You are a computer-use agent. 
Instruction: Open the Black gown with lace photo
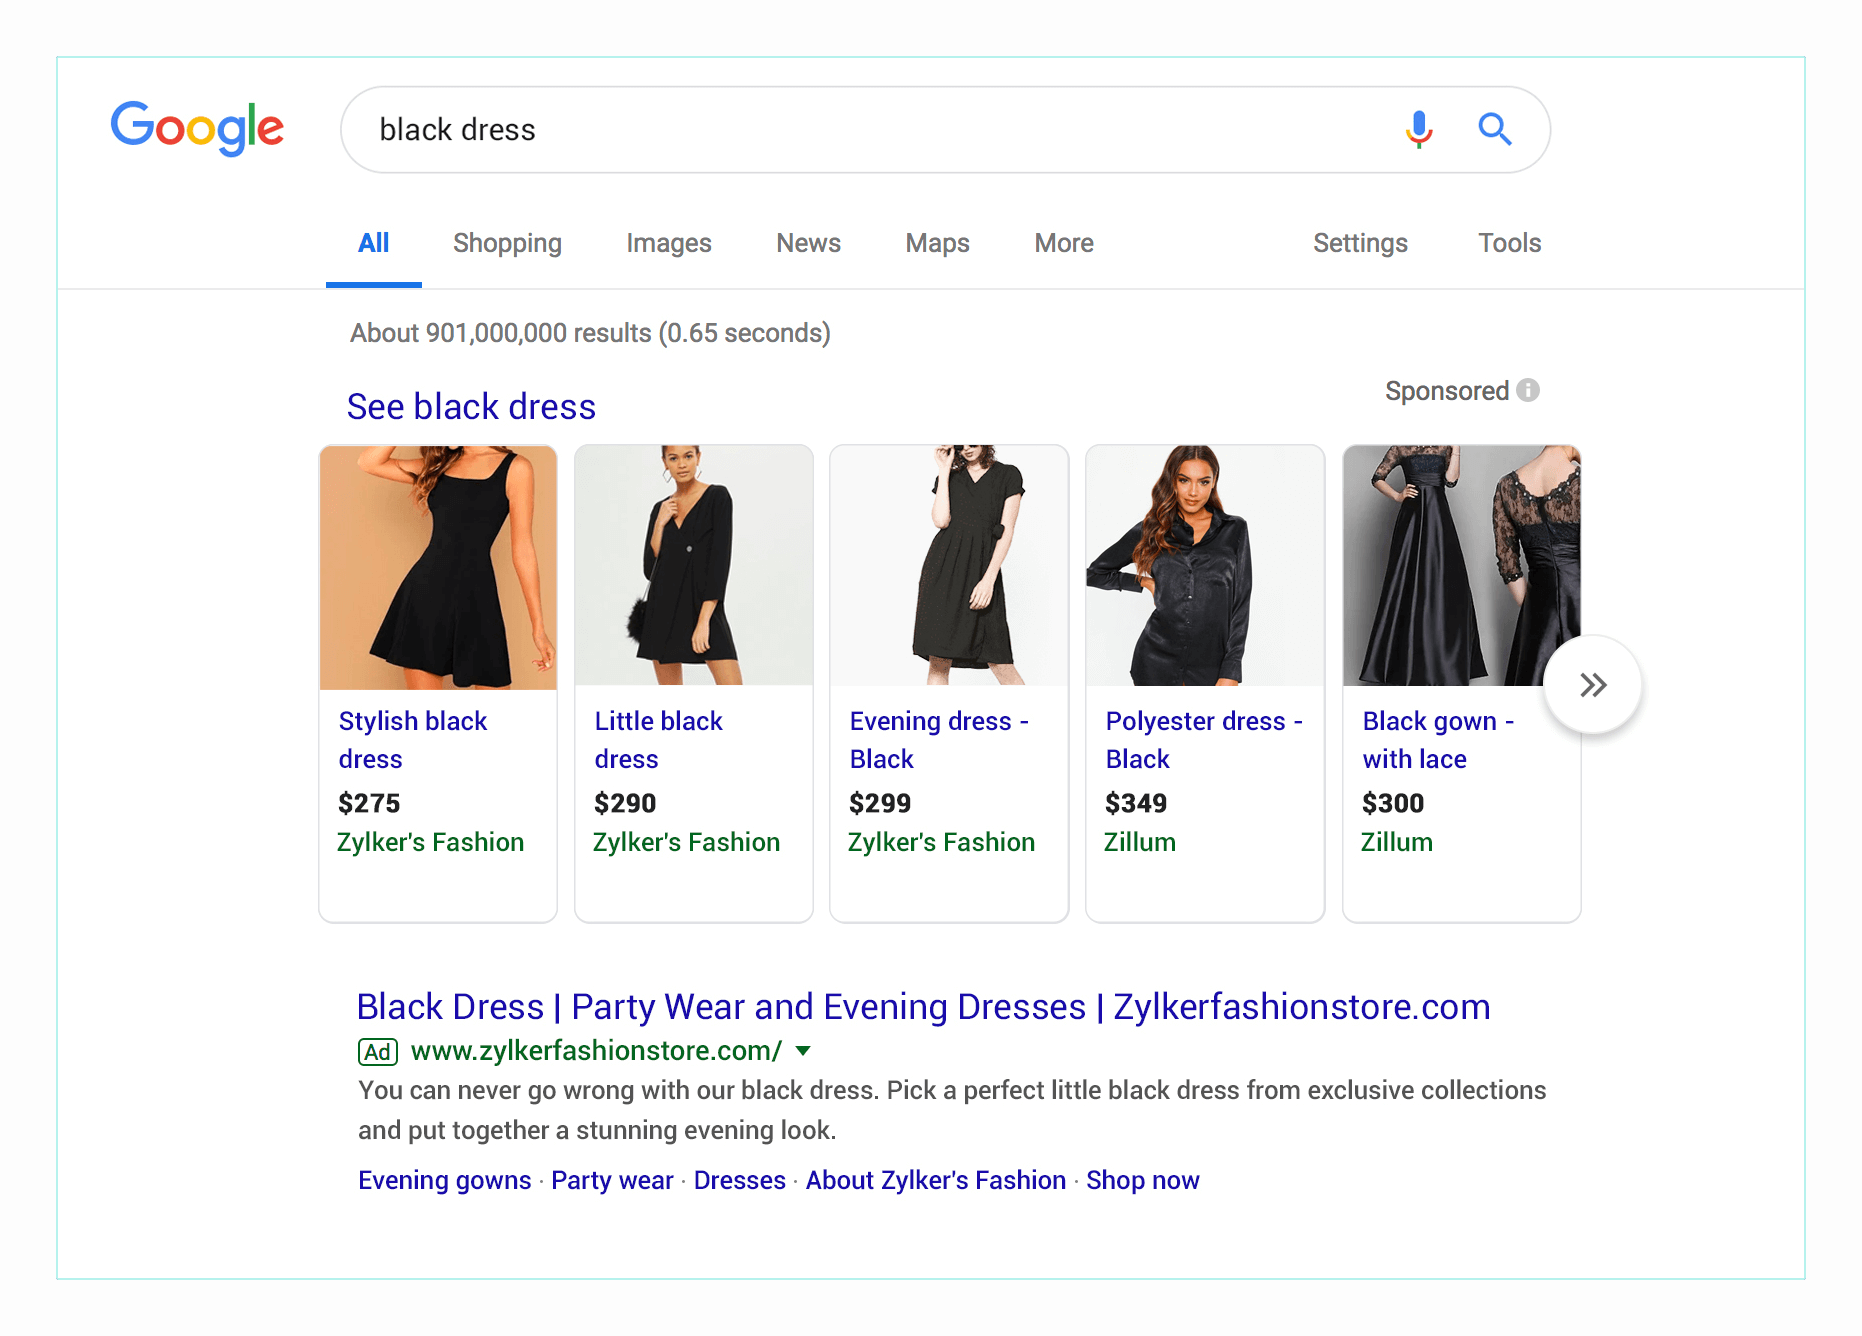click(1461, 566)
